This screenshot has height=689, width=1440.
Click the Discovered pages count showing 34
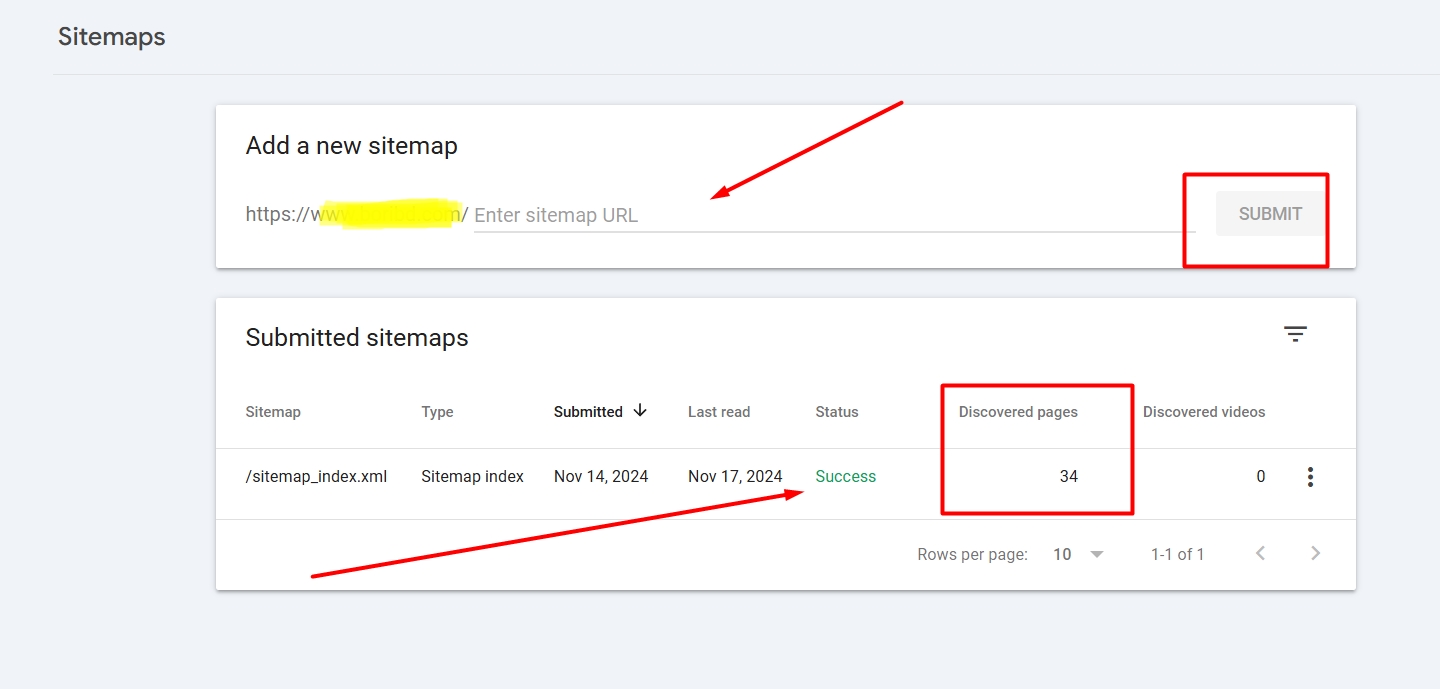1068,476
